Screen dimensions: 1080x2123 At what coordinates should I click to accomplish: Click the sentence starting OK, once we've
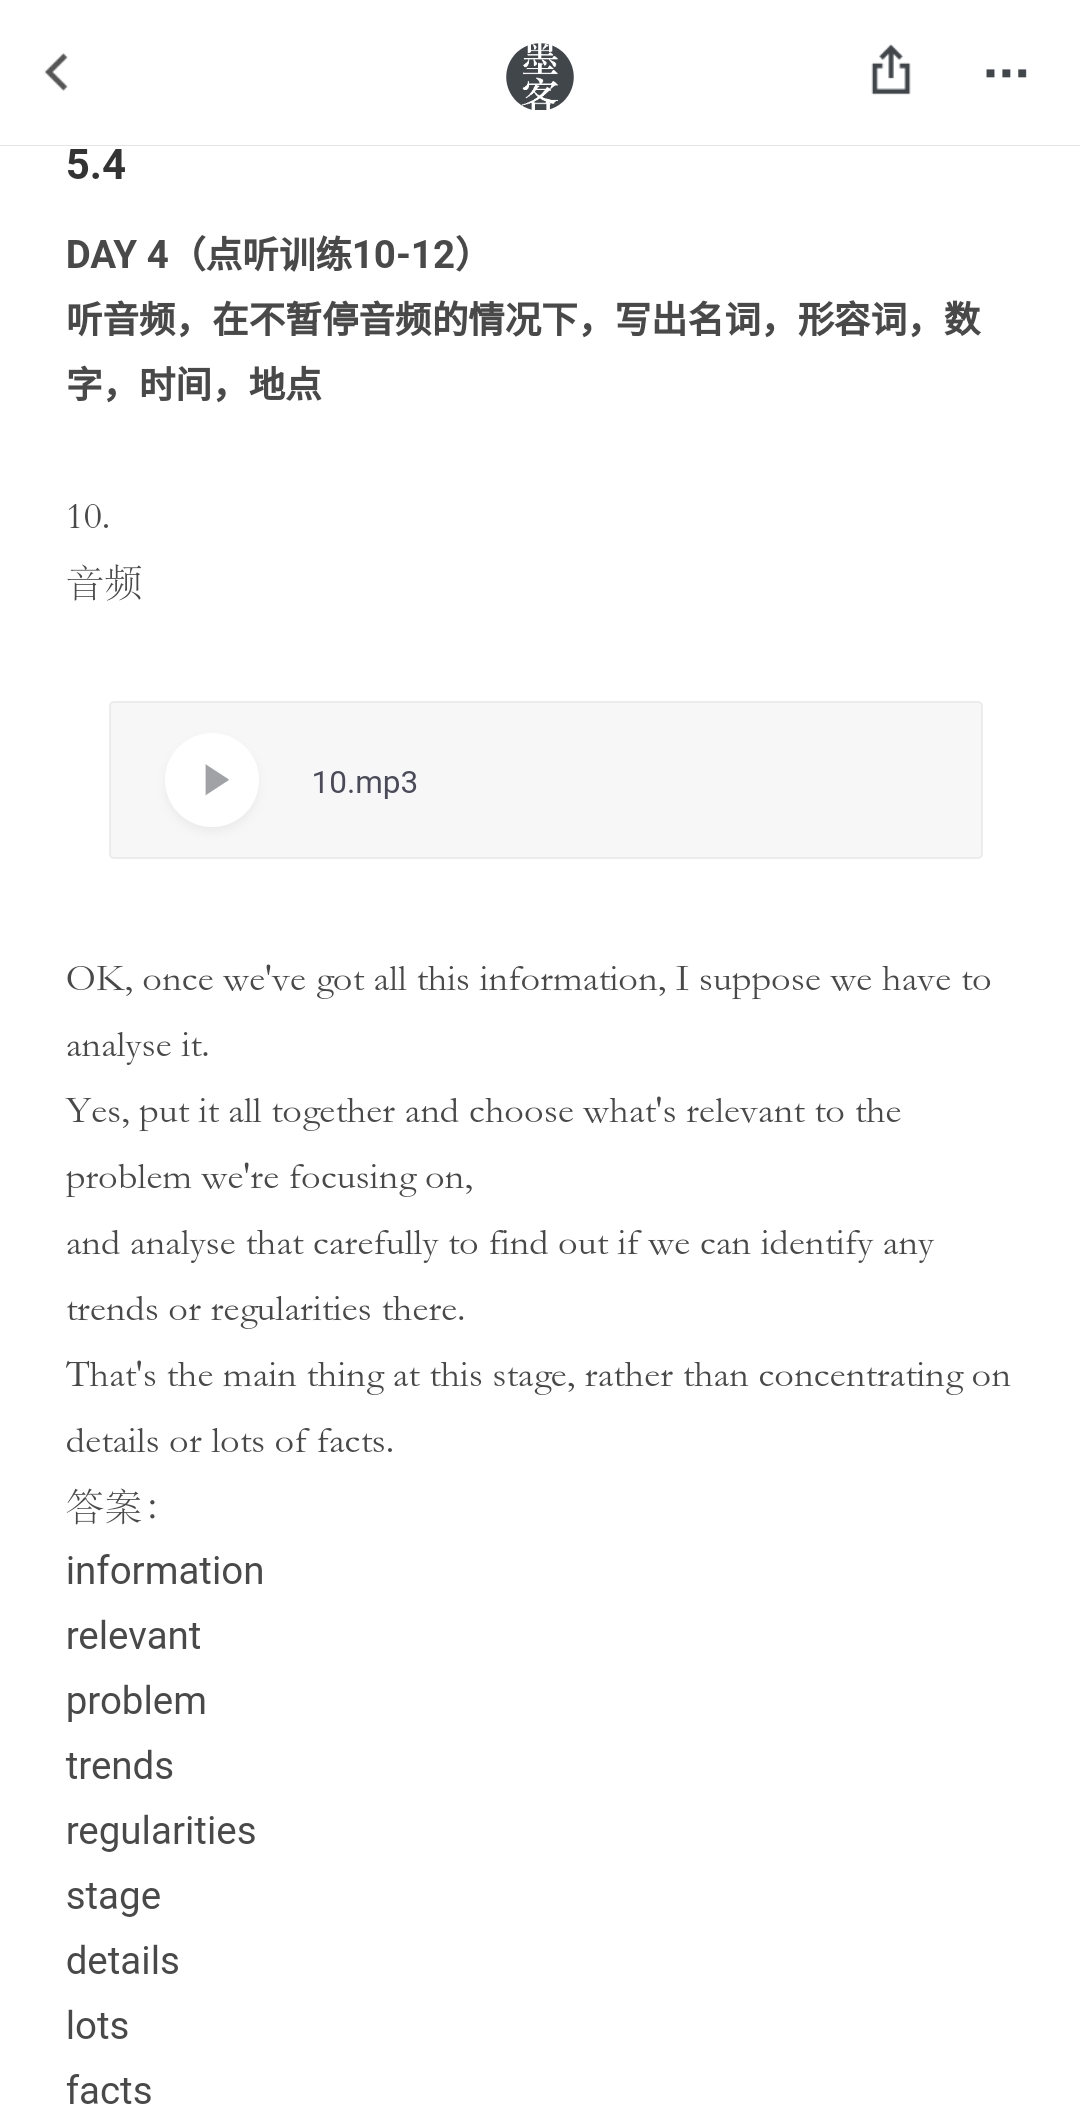[529, 1012]
